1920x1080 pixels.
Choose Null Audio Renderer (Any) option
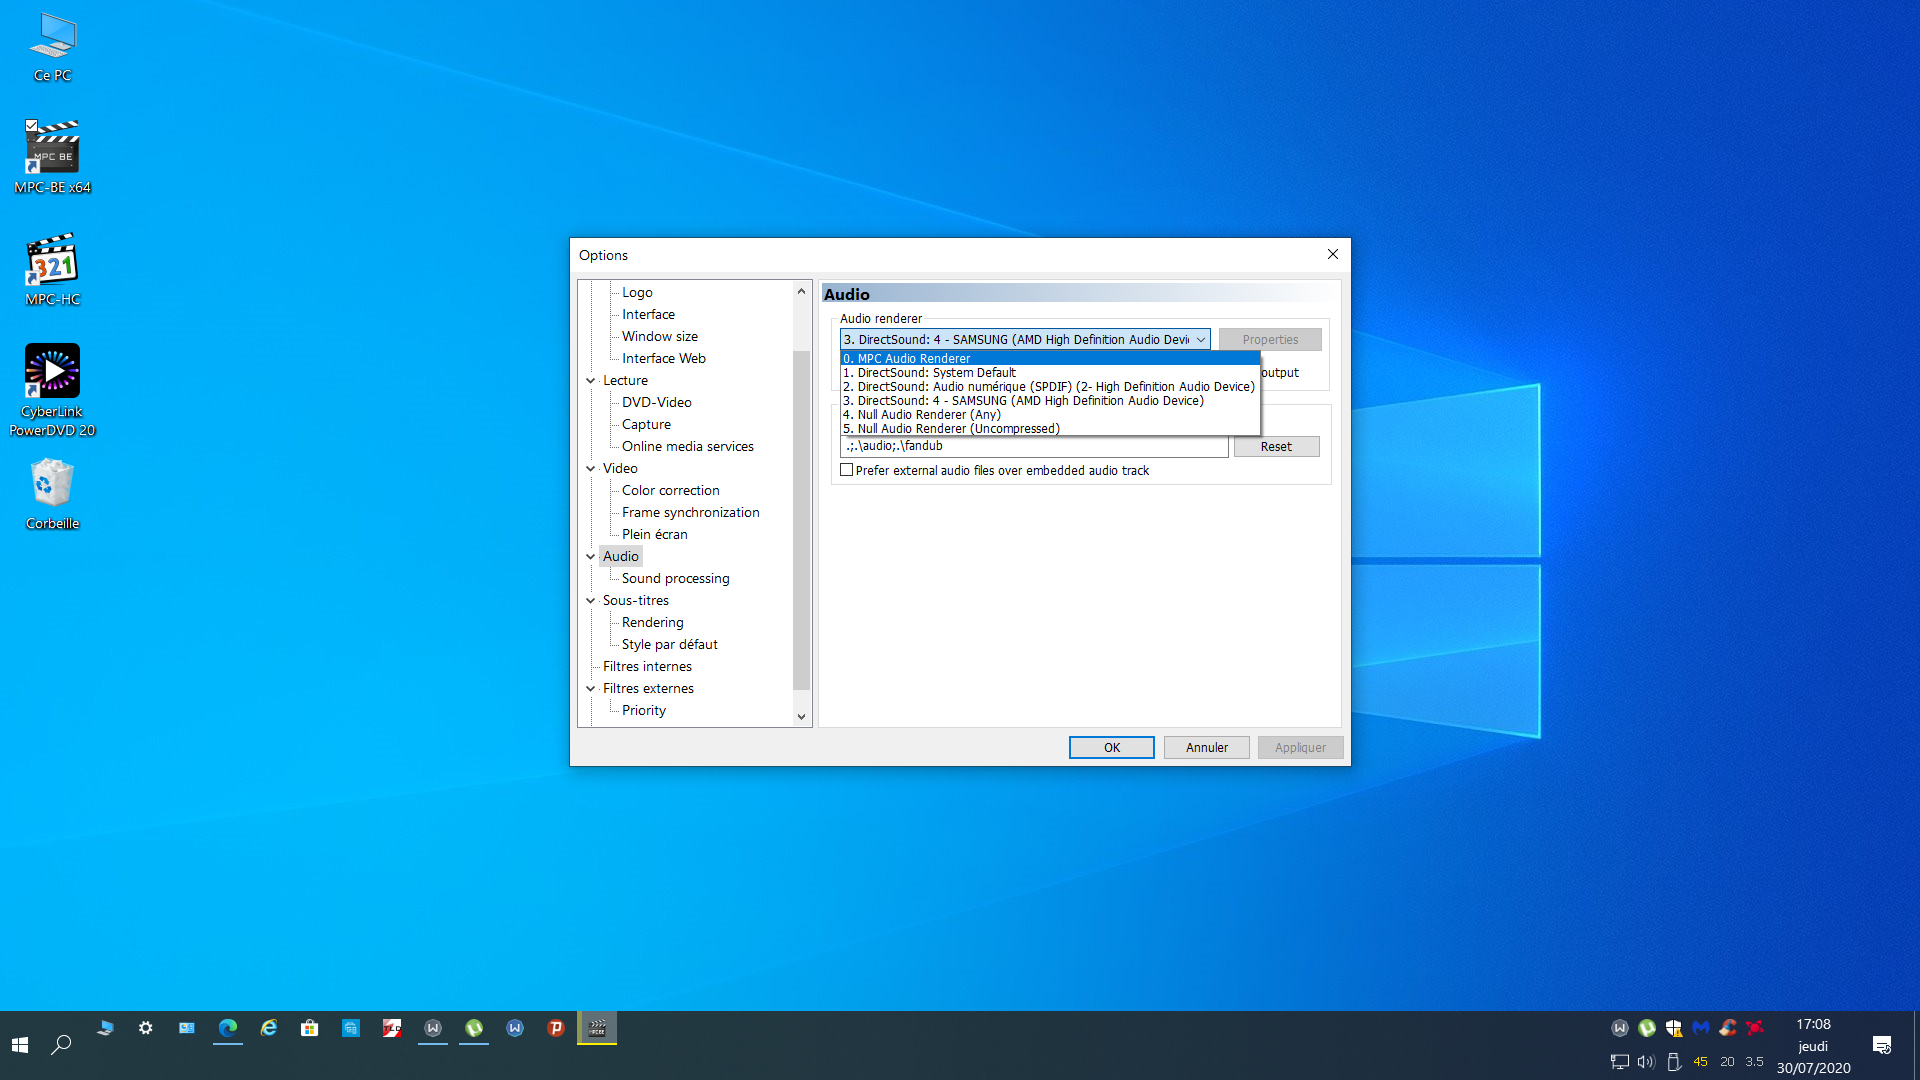pos(1050,414)
